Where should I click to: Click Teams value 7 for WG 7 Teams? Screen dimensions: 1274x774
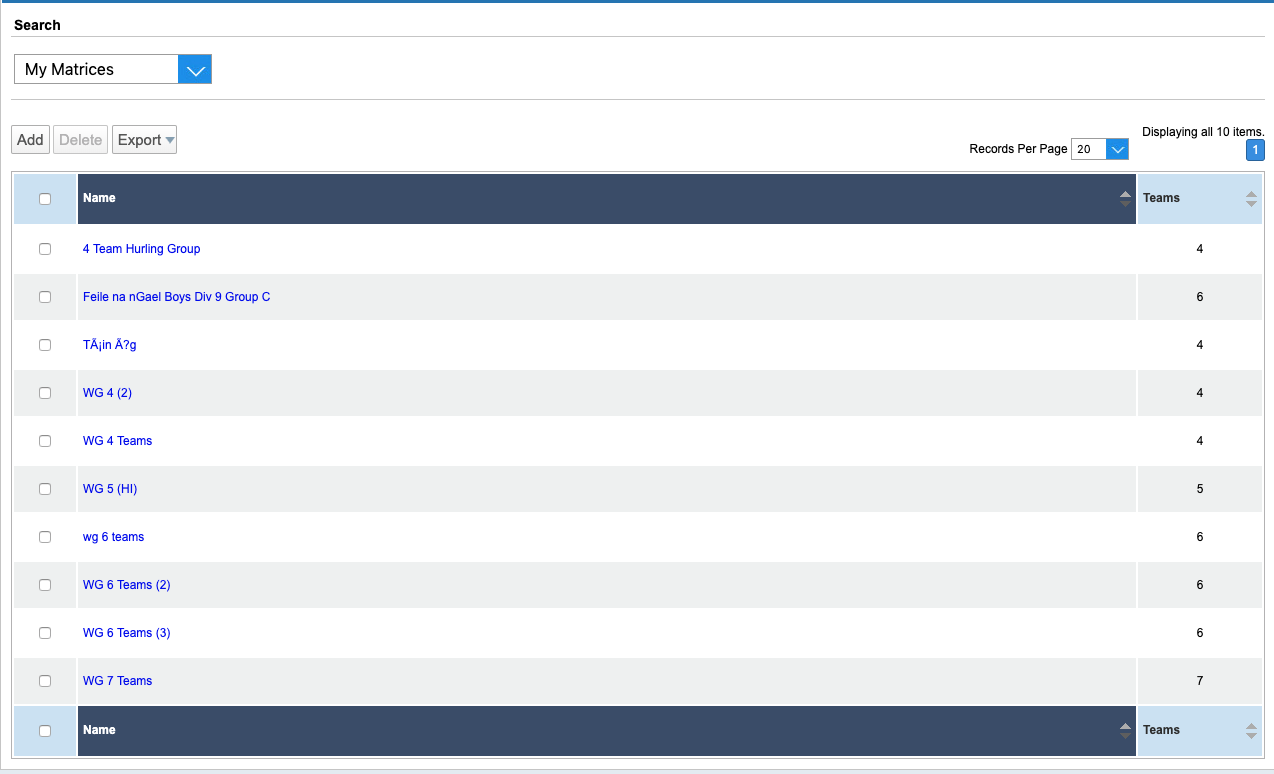point(1200,681)
